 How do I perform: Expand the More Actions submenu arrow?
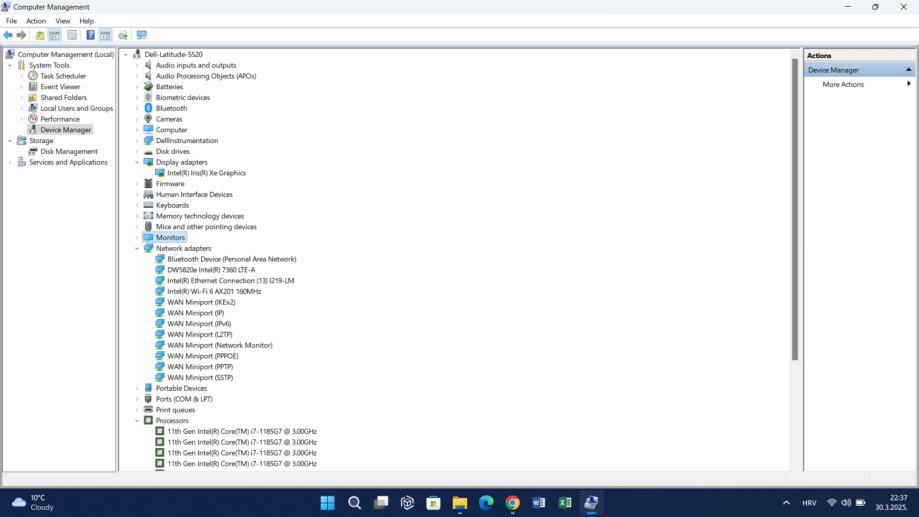click(908, 84)
